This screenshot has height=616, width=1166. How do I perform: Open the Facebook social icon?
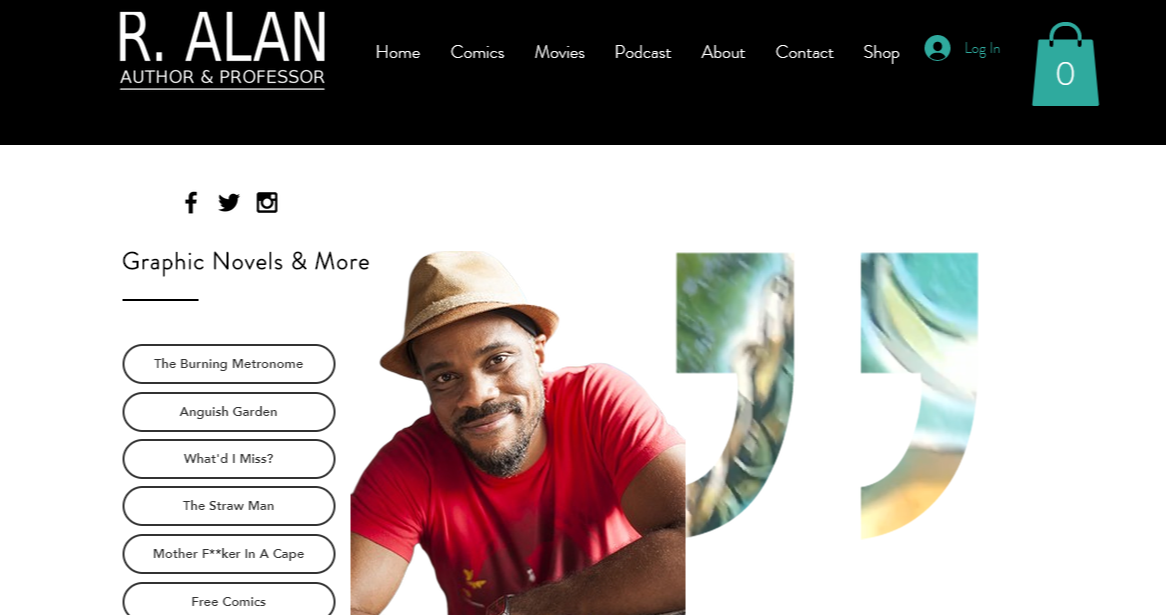coord(191,202)
